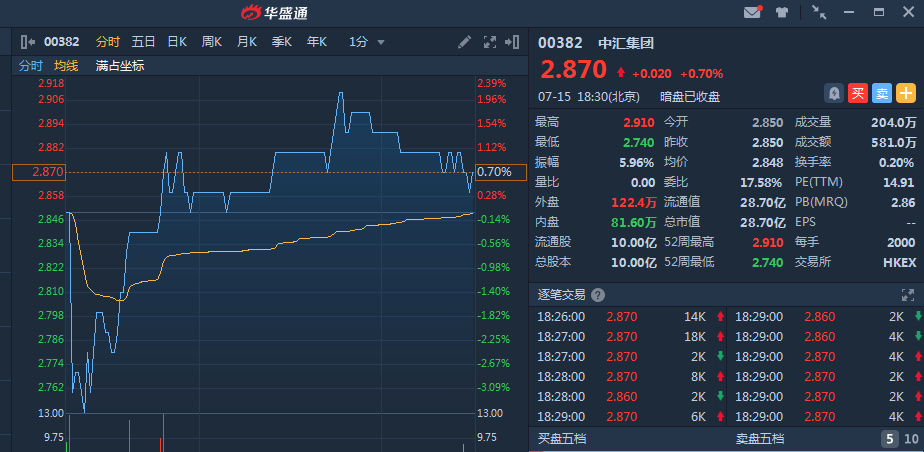Click the 成交额 value 581.0万
Viewport: 924px width, 452px height.
(x=894, y=143)
